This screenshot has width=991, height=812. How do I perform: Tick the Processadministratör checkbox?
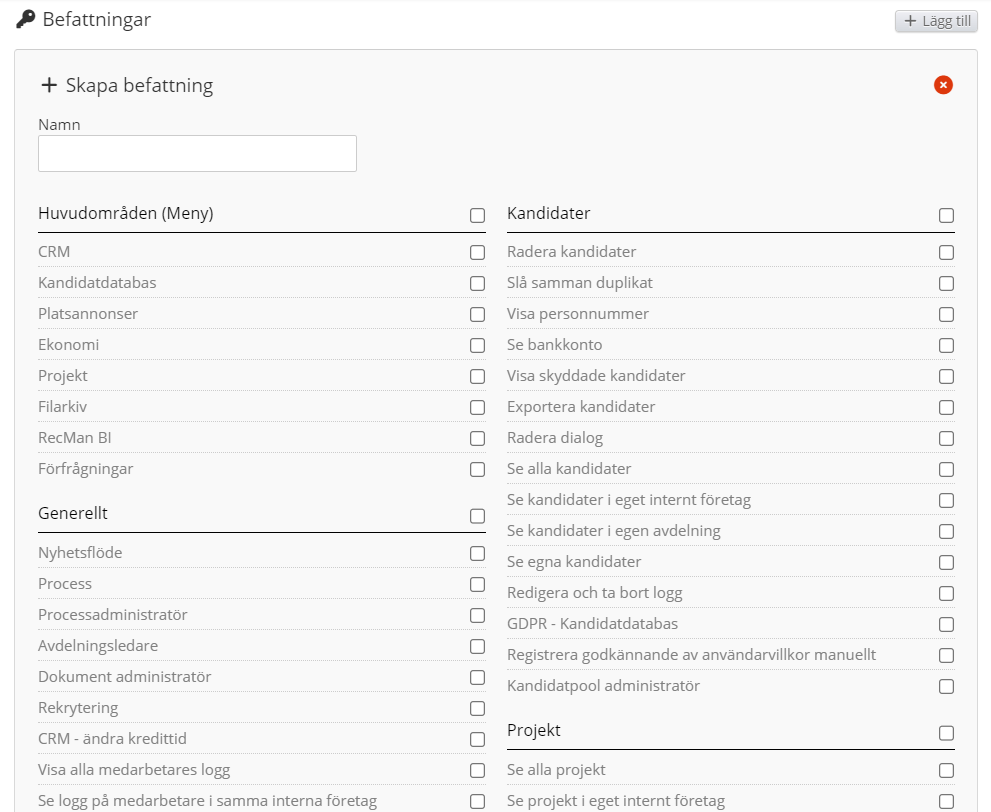tap(477, 616)
